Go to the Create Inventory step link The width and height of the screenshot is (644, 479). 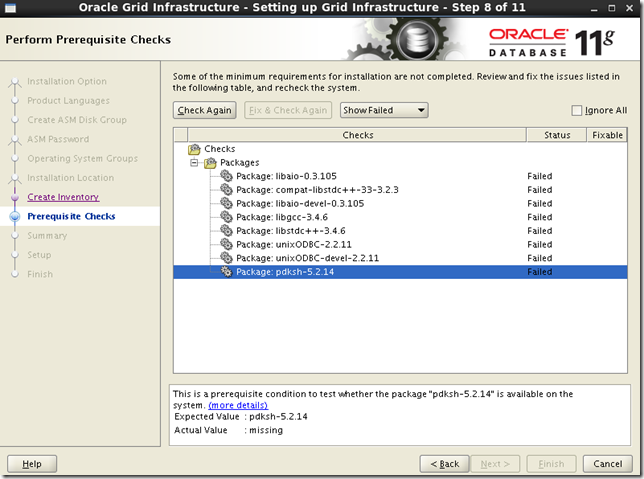click(63, 197)
